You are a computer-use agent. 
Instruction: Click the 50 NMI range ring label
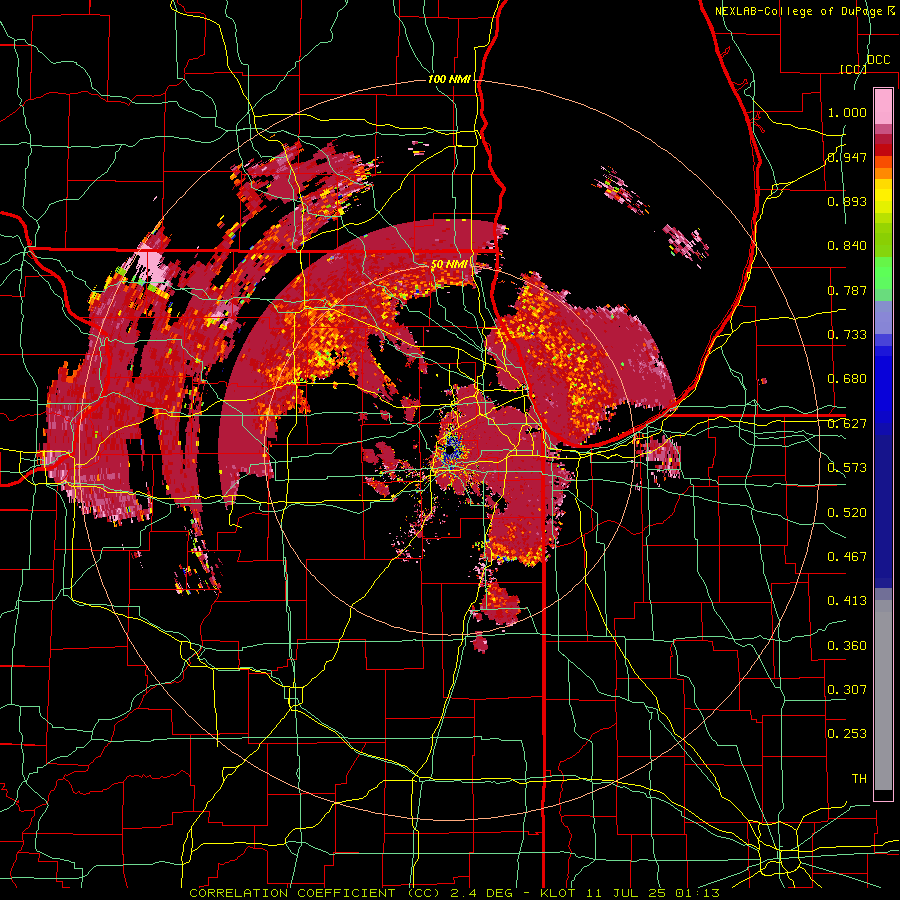[x=449, y=265]
